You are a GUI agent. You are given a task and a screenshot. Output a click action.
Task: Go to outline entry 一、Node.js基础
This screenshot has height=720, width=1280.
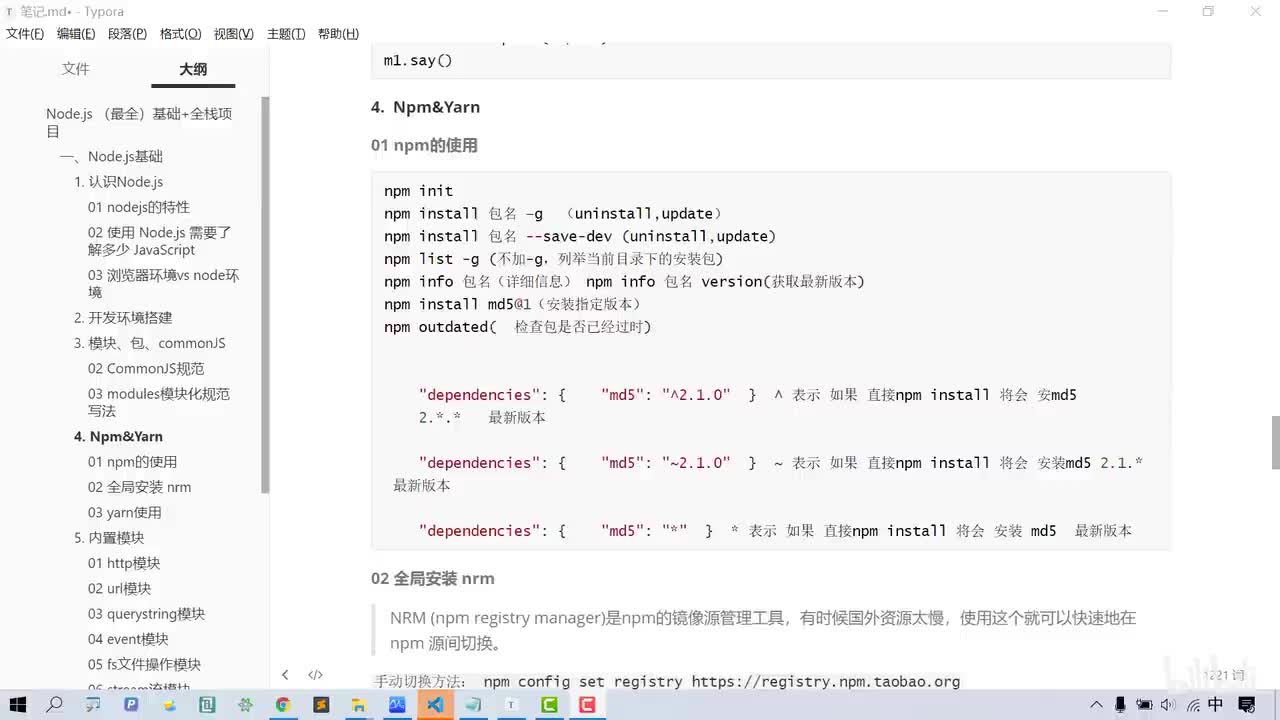coord(110,156)
